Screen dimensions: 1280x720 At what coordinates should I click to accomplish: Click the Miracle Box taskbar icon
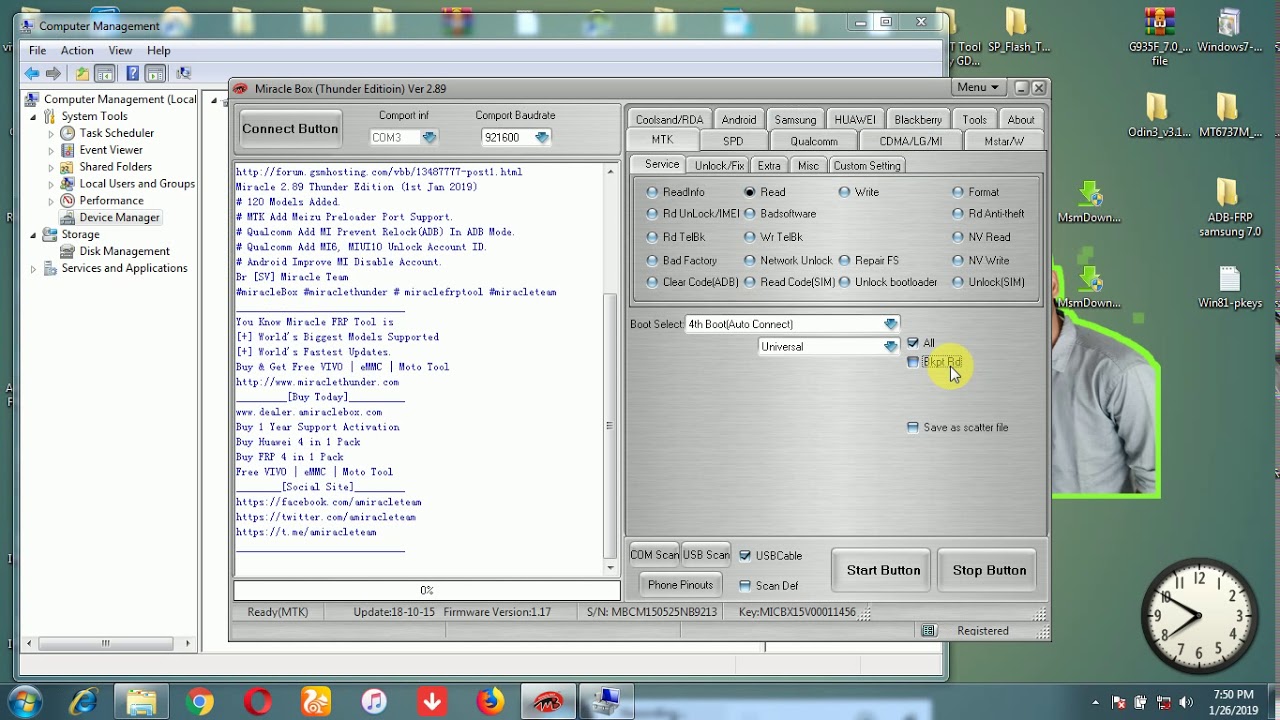pos(548,702)
